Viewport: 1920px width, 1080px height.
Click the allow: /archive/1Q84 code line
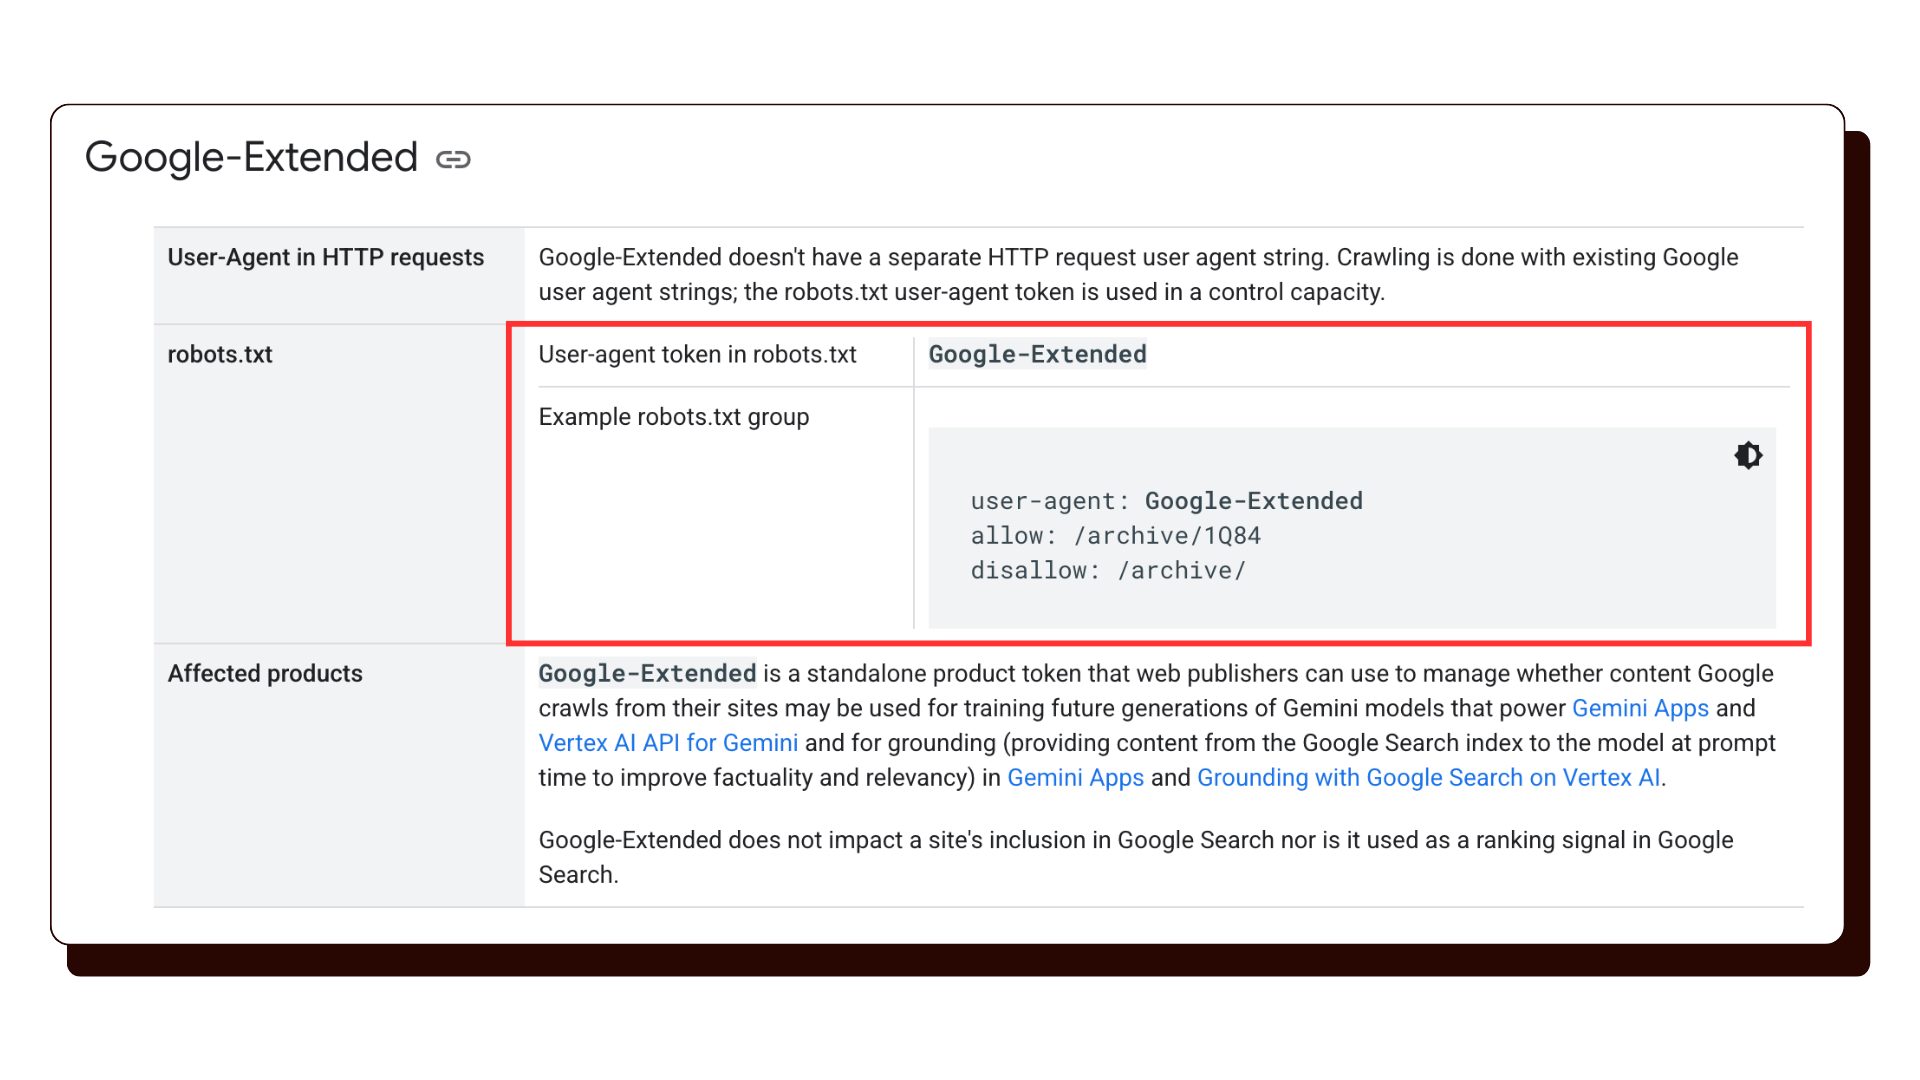point(1115,536)
